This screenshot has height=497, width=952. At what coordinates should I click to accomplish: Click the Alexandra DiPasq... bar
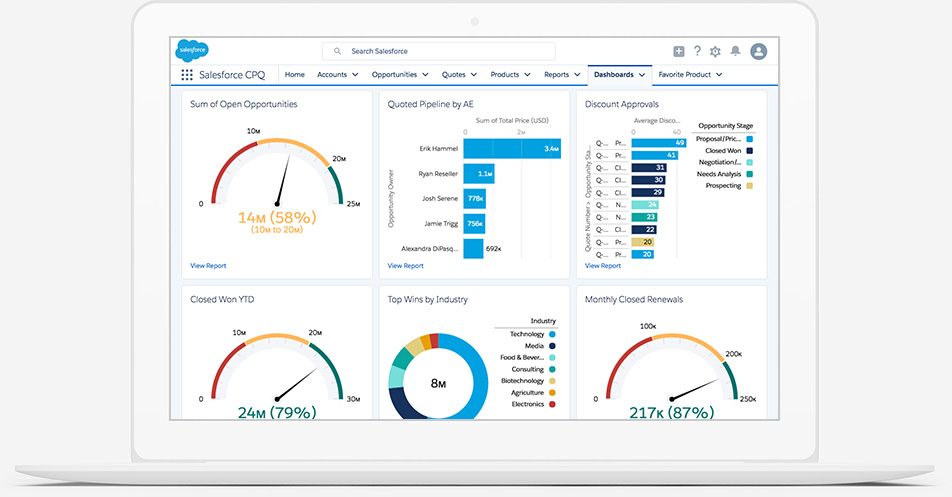tap(474, 248)
